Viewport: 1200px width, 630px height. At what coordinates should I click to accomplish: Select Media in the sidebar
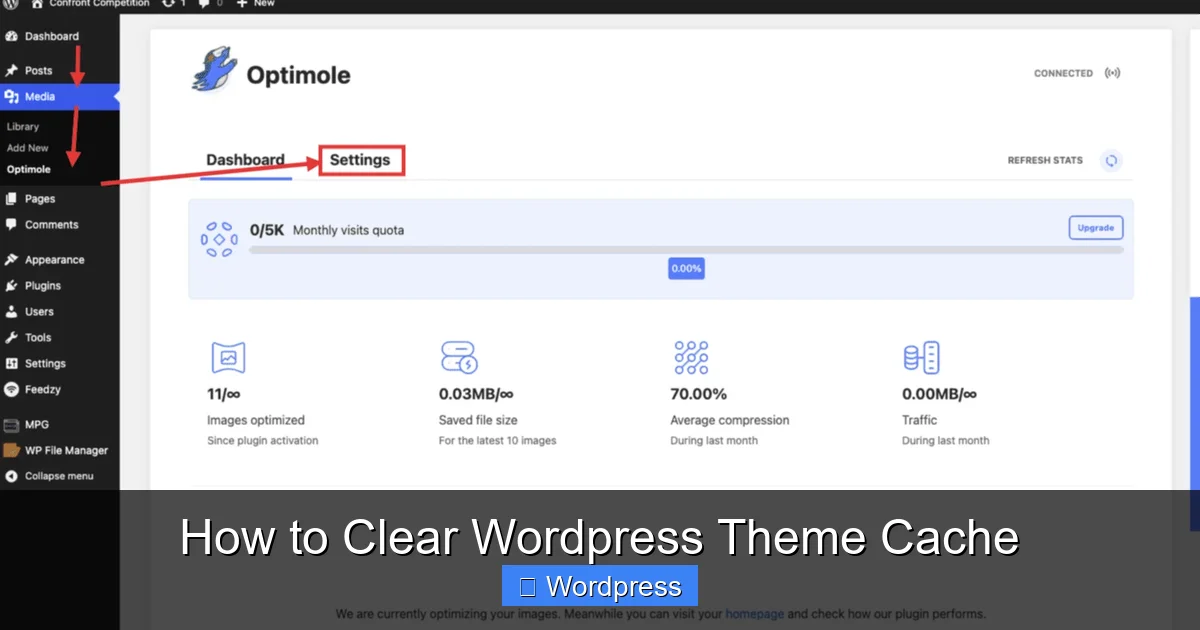tap(59, 97)
